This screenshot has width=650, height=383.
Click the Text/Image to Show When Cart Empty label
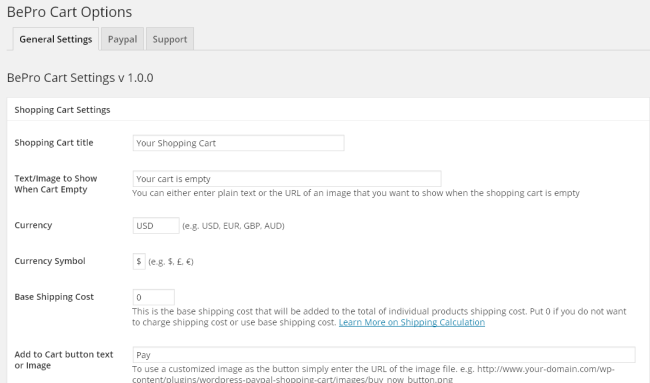[x=56, y=184]
